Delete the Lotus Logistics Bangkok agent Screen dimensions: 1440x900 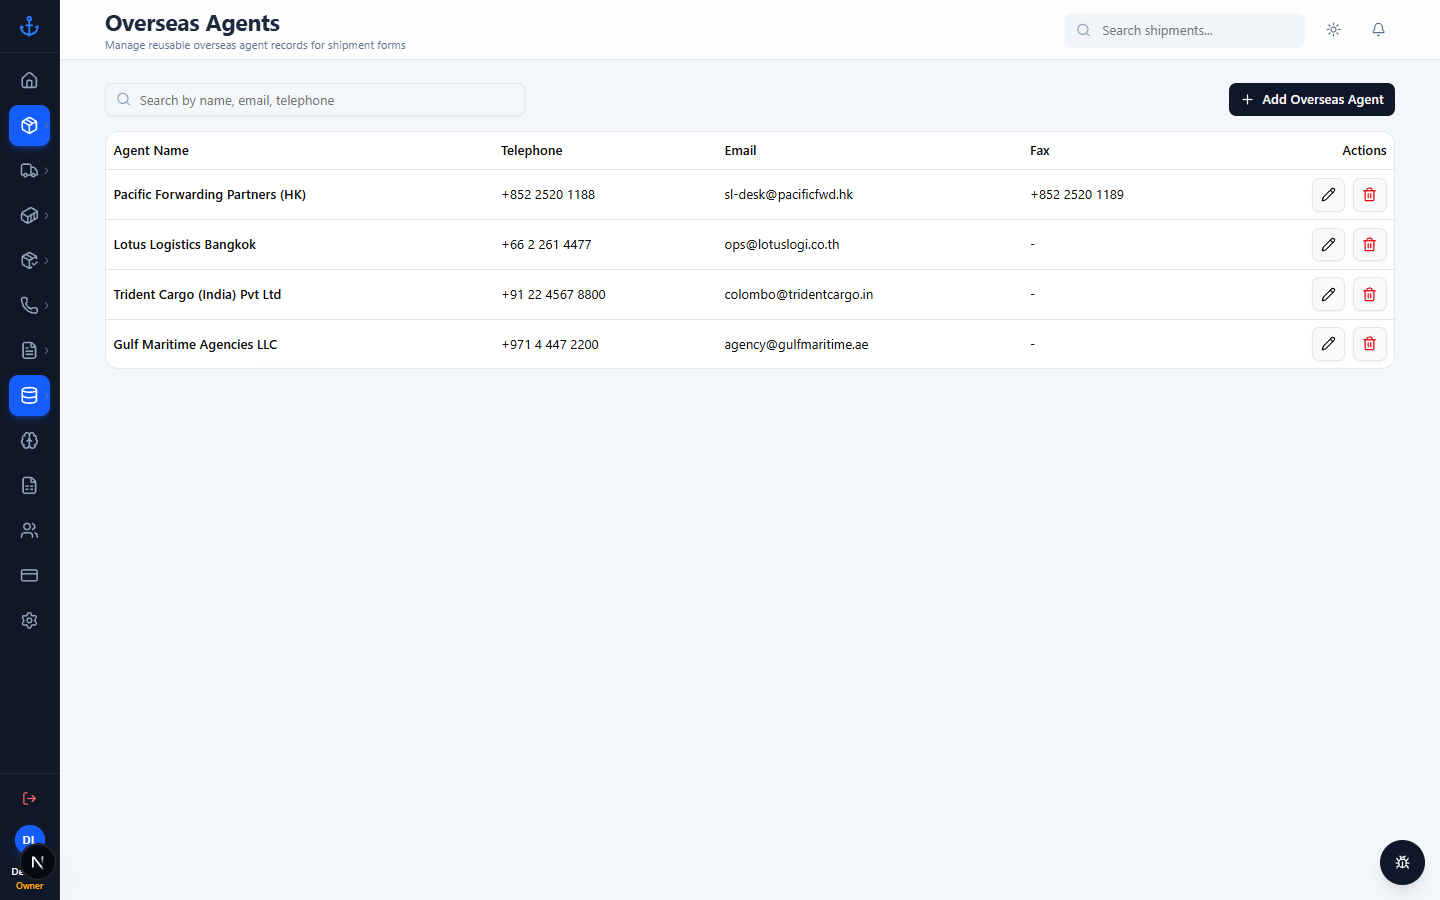click(x=1369, y=245)
